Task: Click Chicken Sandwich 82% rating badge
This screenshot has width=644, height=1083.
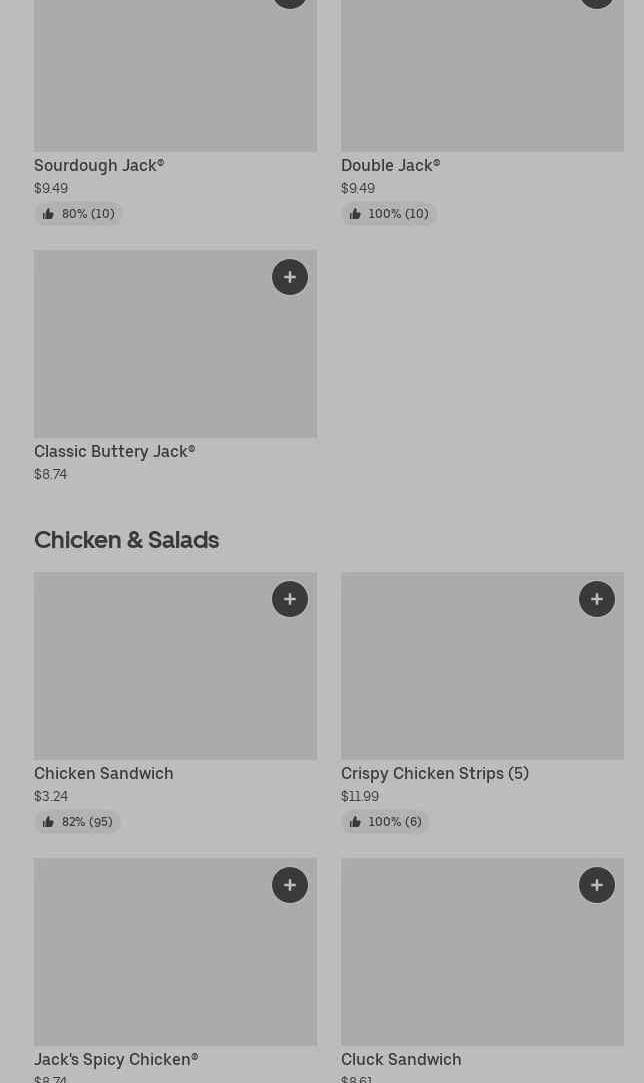Action: pyautogui.click(x=77, y=822)
